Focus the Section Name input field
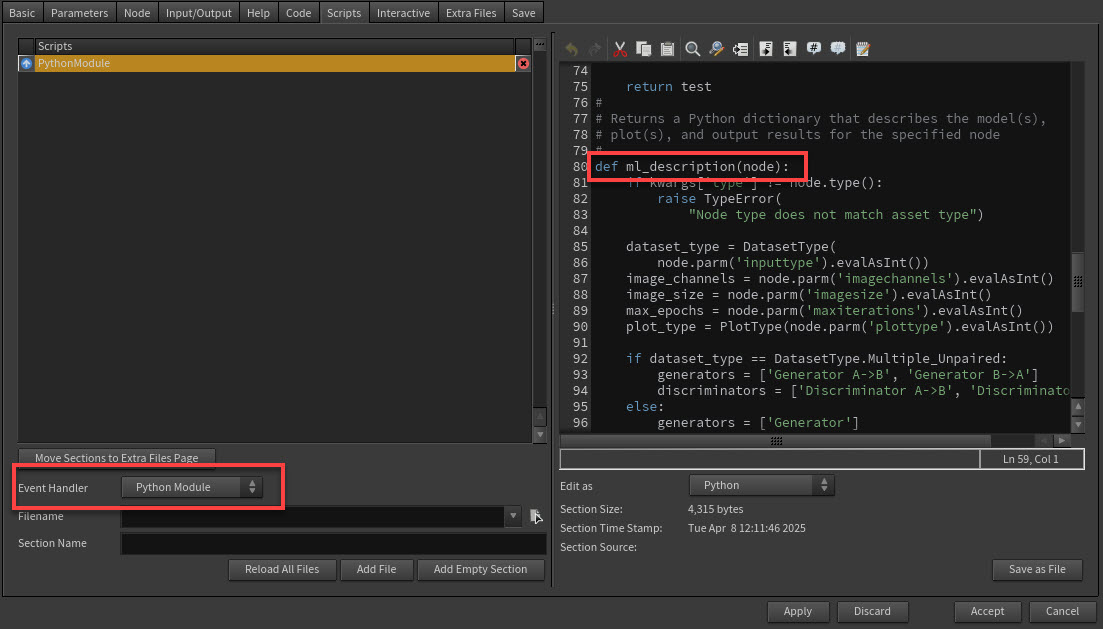 (333, 543)
